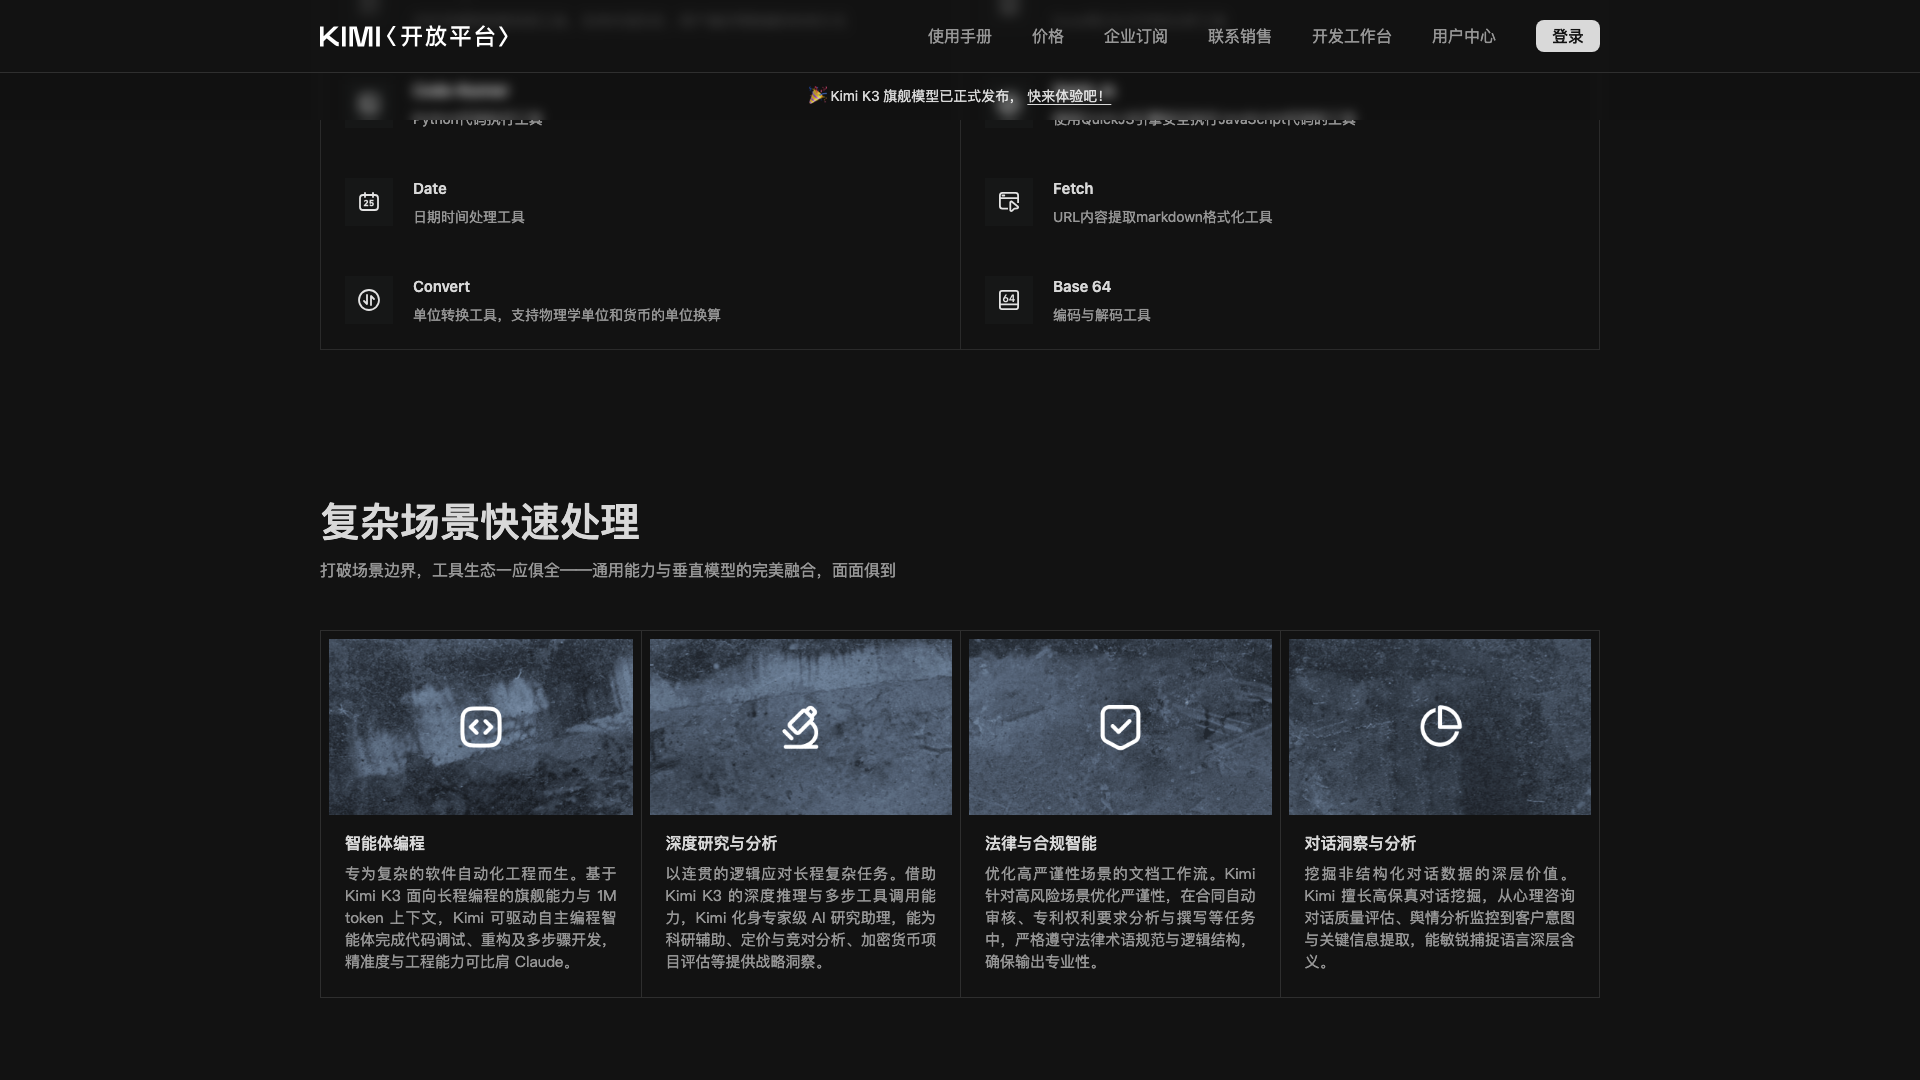The height and width of the screenshot is (1080, 1920).
Task: Click the microscope icon on 深度研究与分析 card
Action: (800, 727)
